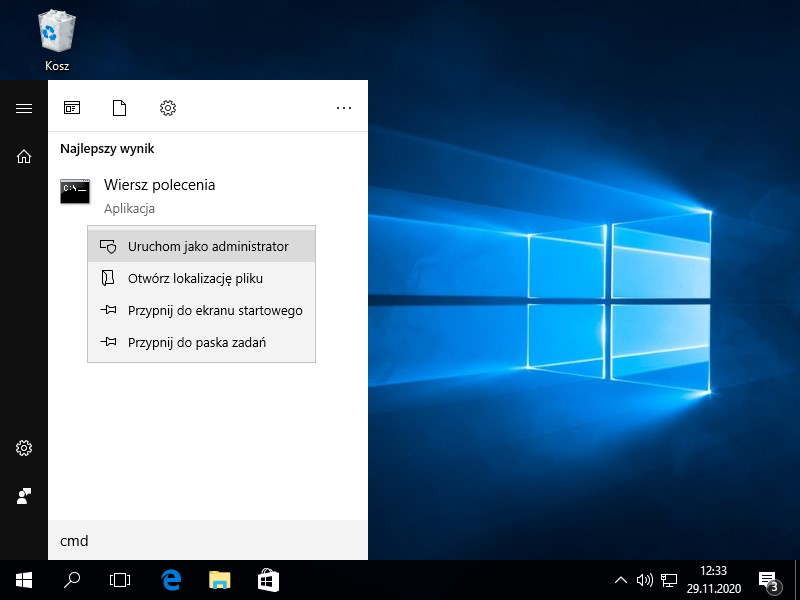Go to the Home icon in search sidebar
This screenshot has width=800, height=600.
(x=24, y=157)
